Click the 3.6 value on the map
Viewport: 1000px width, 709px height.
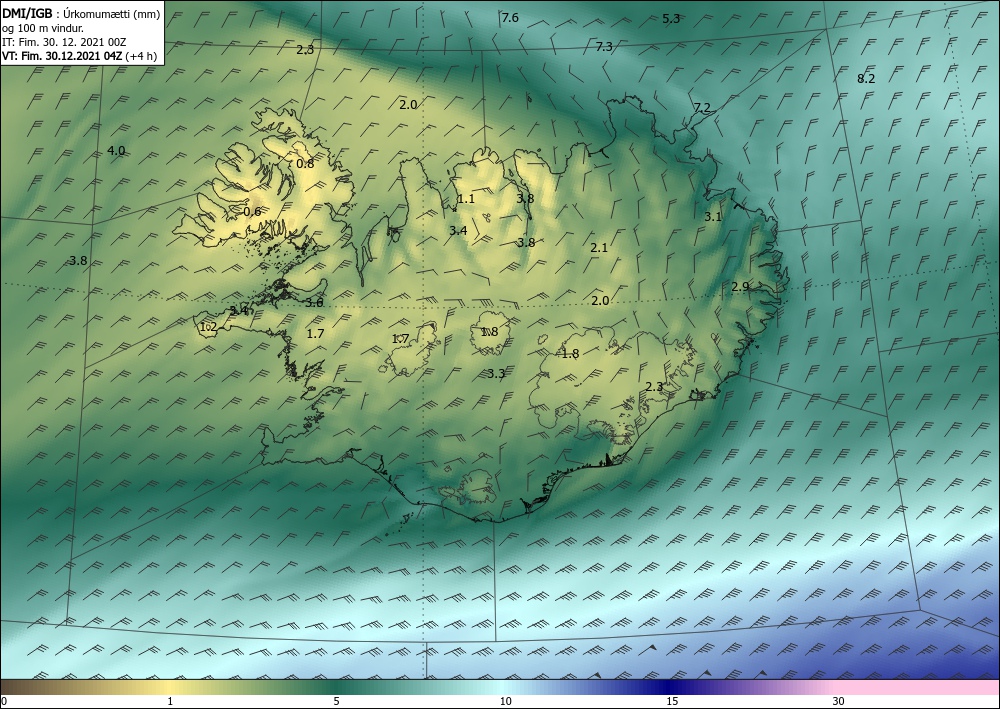pyautogui.click(x=314, y=303)
